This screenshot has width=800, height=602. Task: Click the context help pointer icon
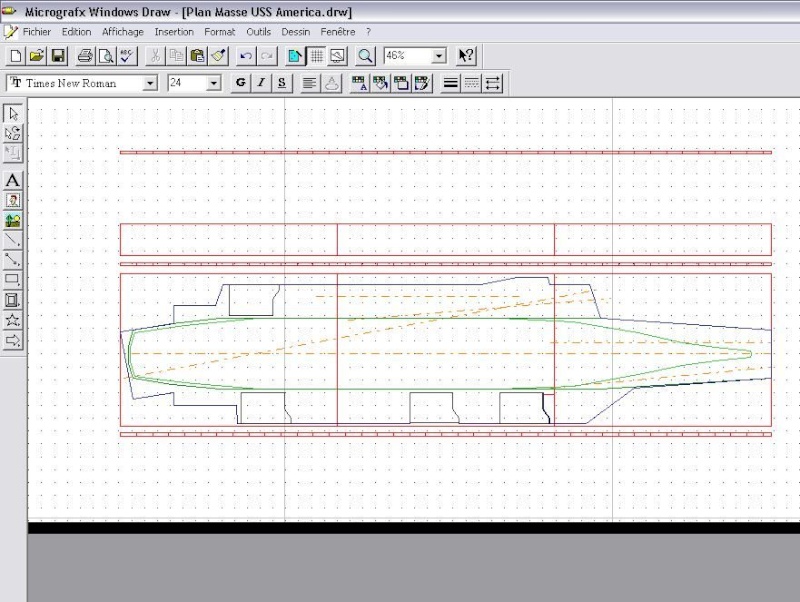click(x=466, y=56)
